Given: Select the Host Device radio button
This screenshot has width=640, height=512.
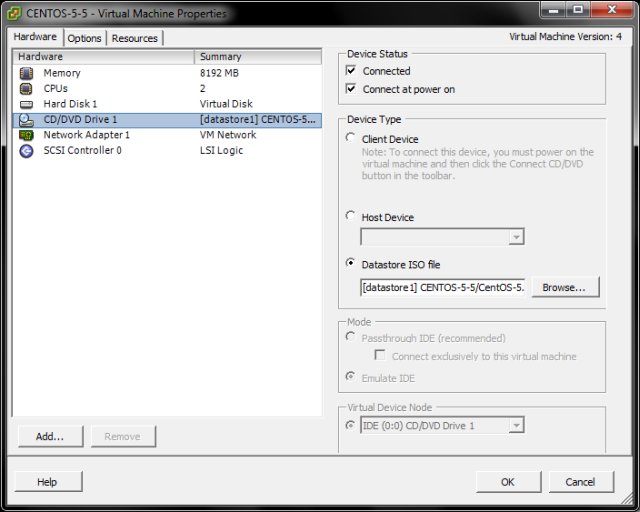Looking at the screenshot, I should click(350, 216).
